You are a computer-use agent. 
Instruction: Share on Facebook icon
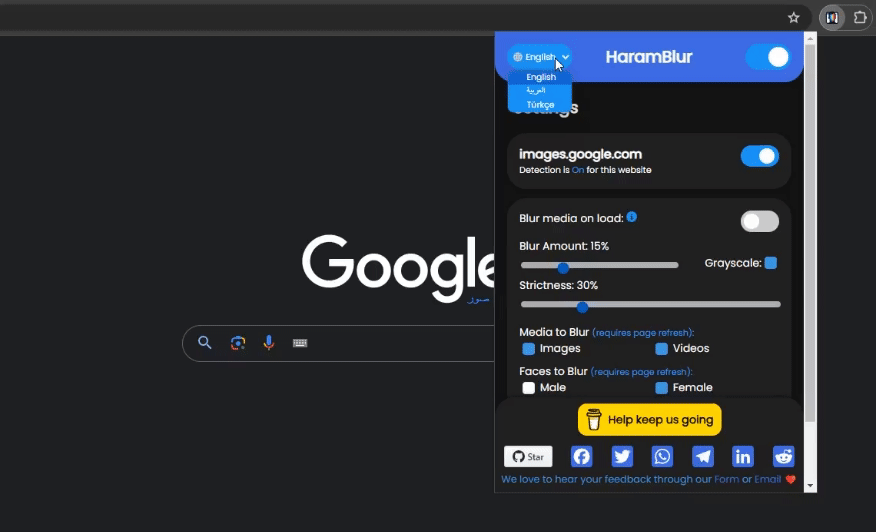coord(582,457)
